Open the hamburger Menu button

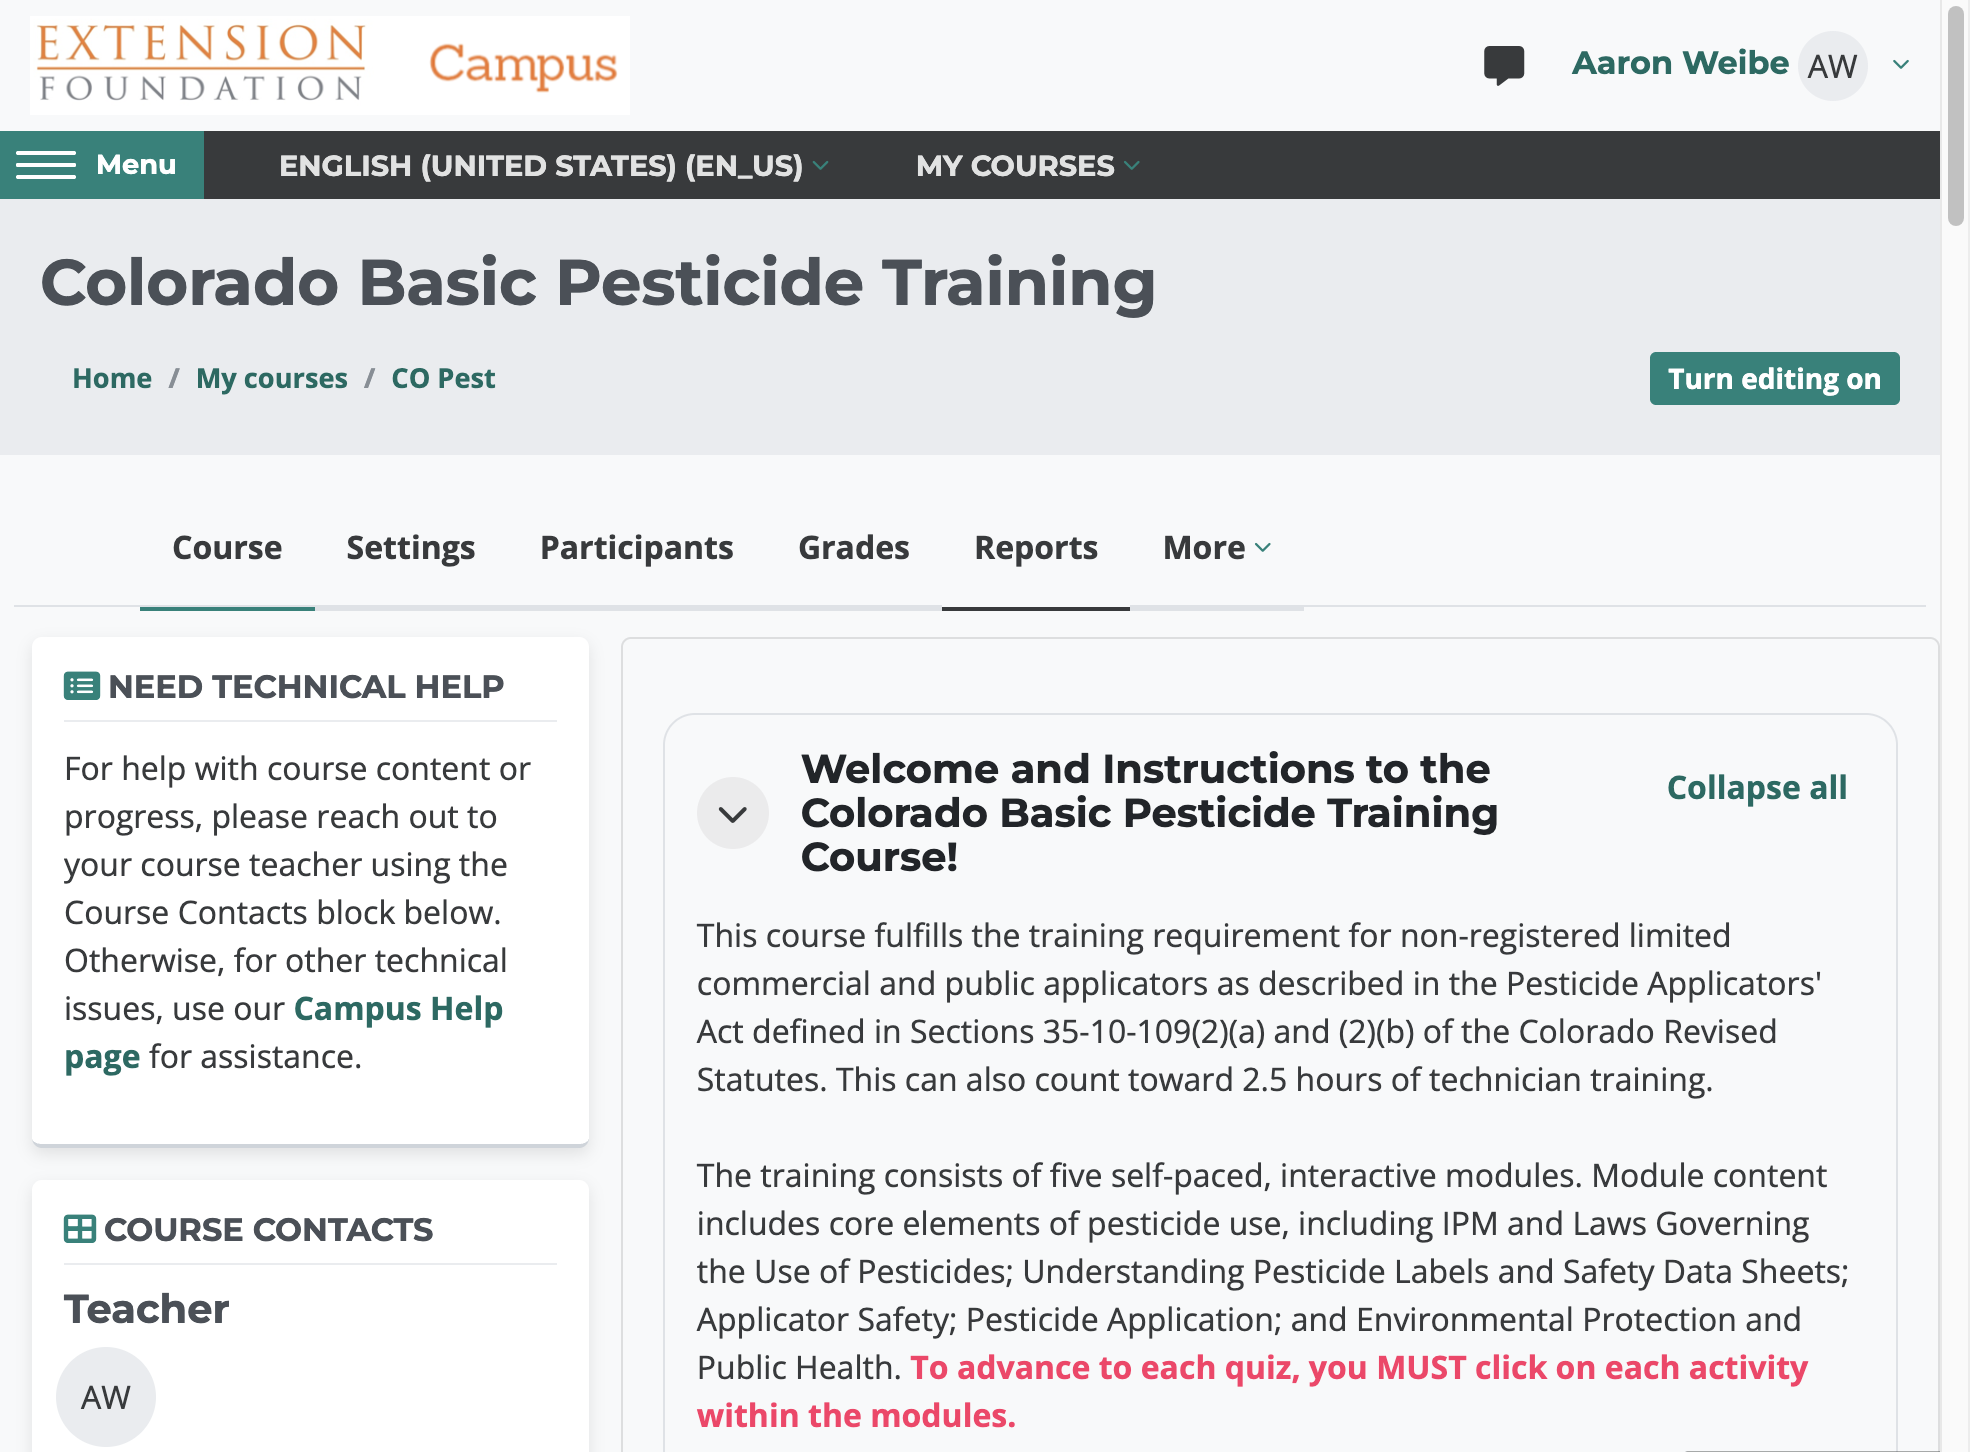click(x=102, y=165)
